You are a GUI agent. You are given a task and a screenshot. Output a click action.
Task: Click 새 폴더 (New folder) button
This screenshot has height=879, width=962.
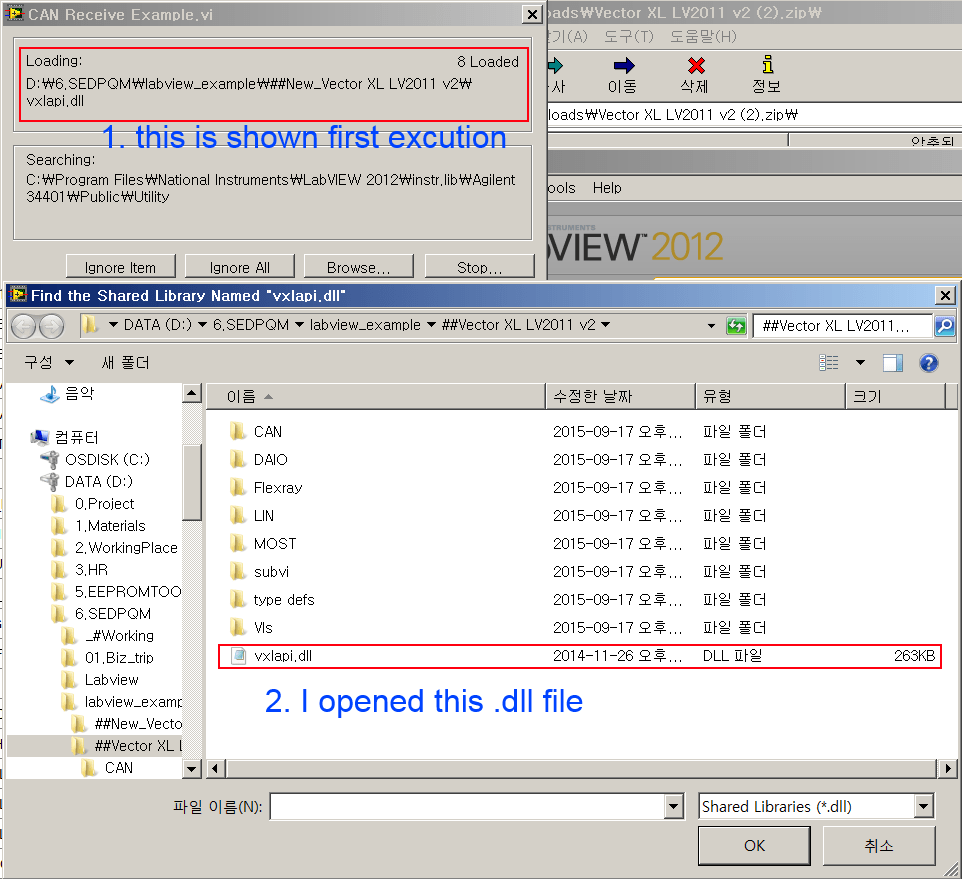[x=125, y=363]
